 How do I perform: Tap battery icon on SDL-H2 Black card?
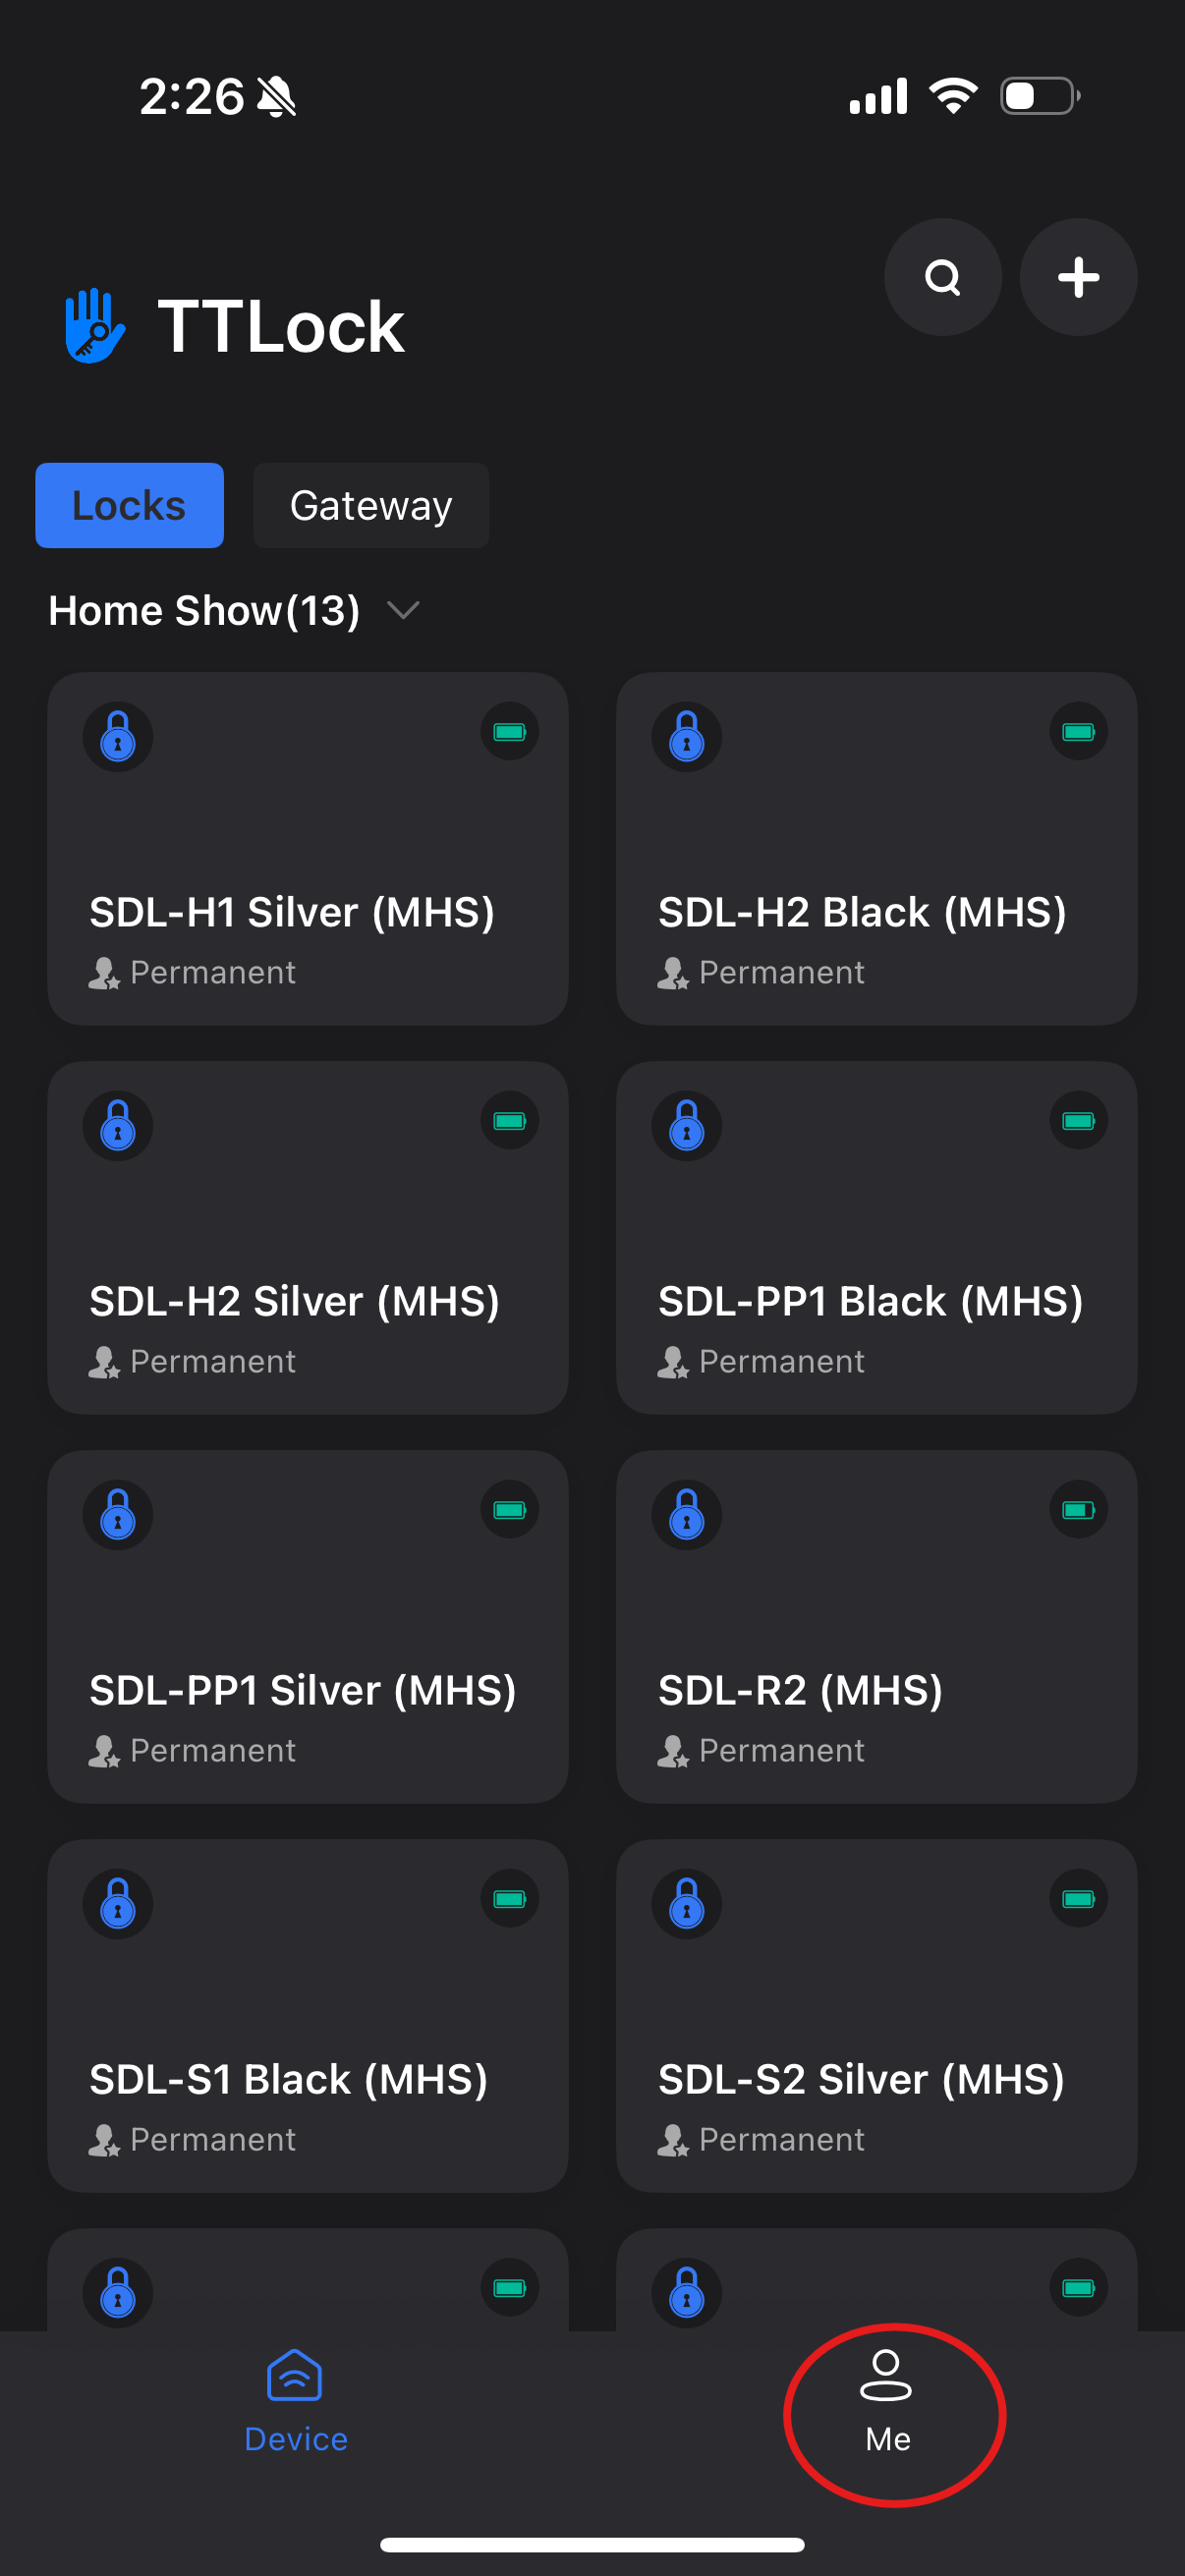point(1077,732)
